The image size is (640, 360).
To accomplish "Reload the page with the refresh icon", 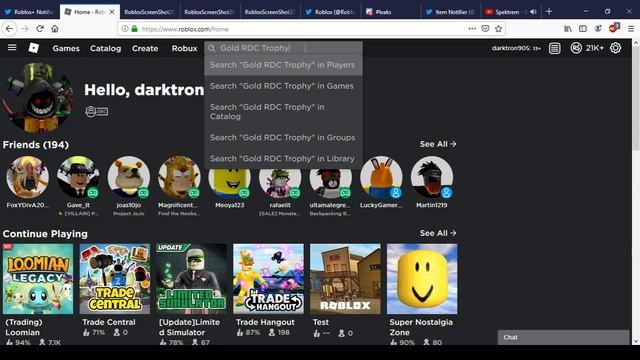I will [40, 29].
